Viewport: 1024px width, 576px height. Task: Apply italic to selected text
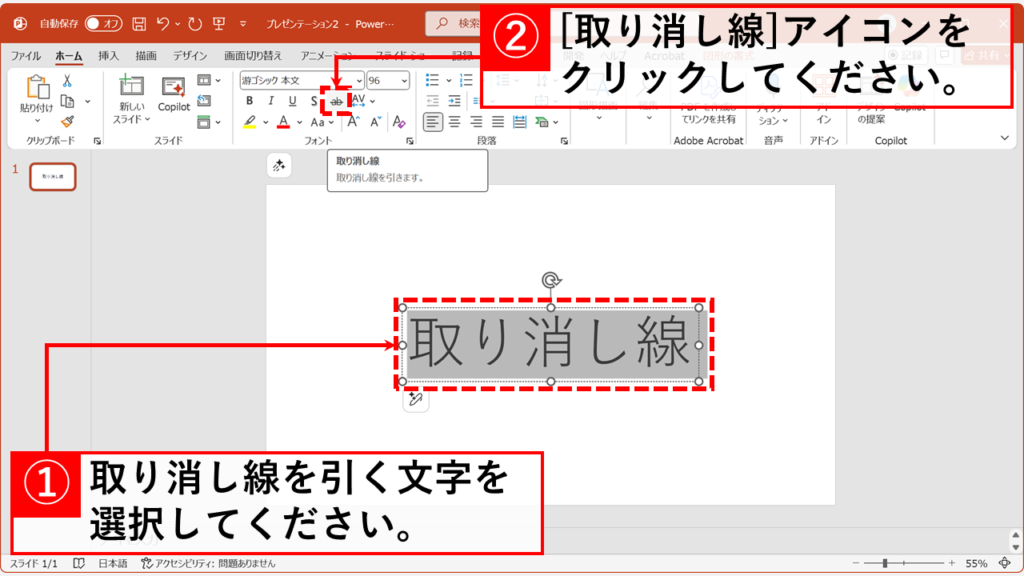270,101
